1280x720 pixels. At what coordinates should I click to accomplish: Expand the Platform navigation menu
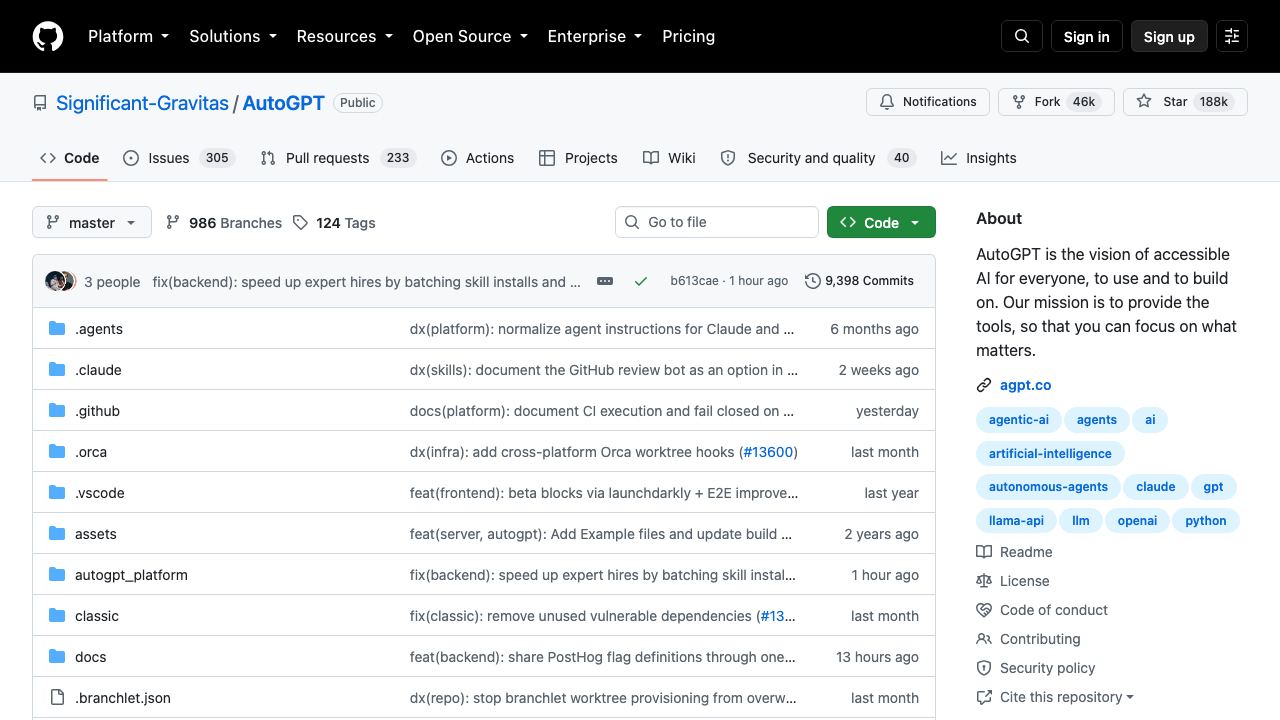129,36
